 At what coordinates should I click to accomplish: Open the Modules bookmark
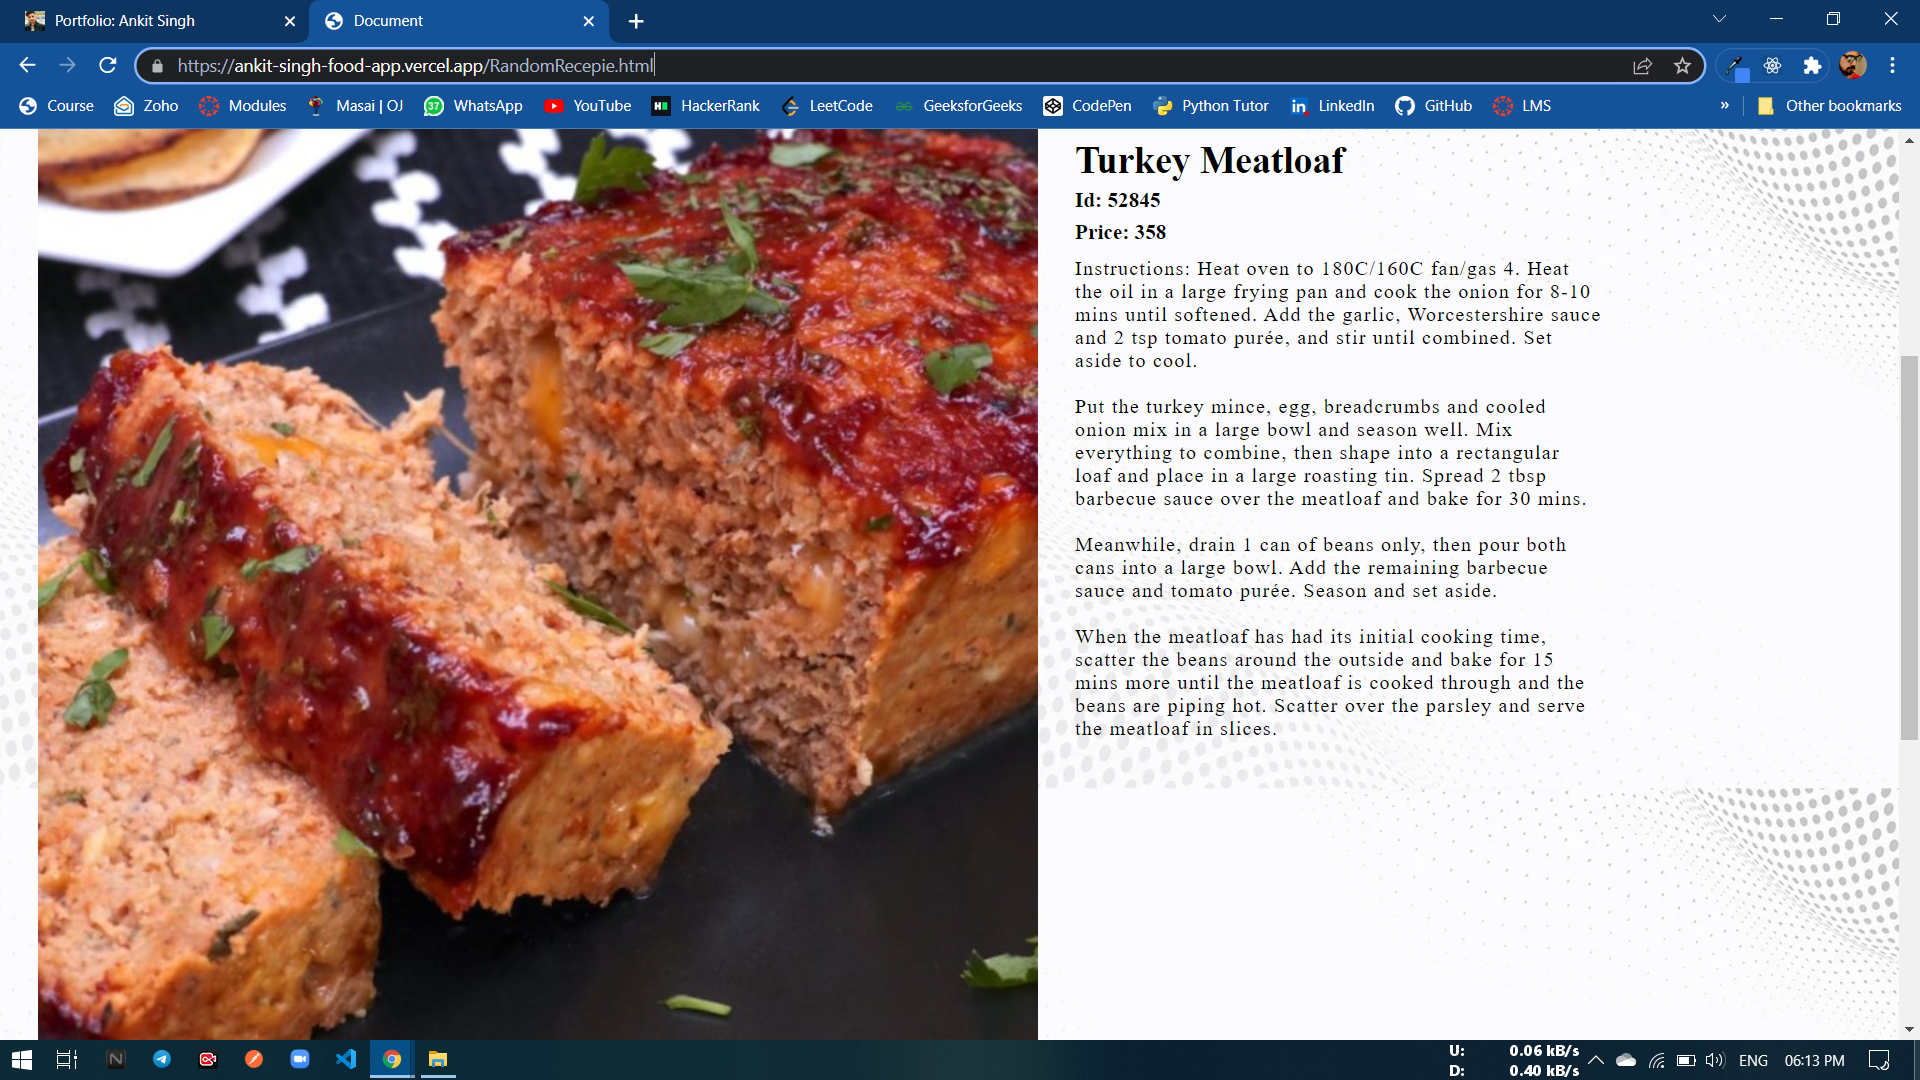click(x=242, y=106)
